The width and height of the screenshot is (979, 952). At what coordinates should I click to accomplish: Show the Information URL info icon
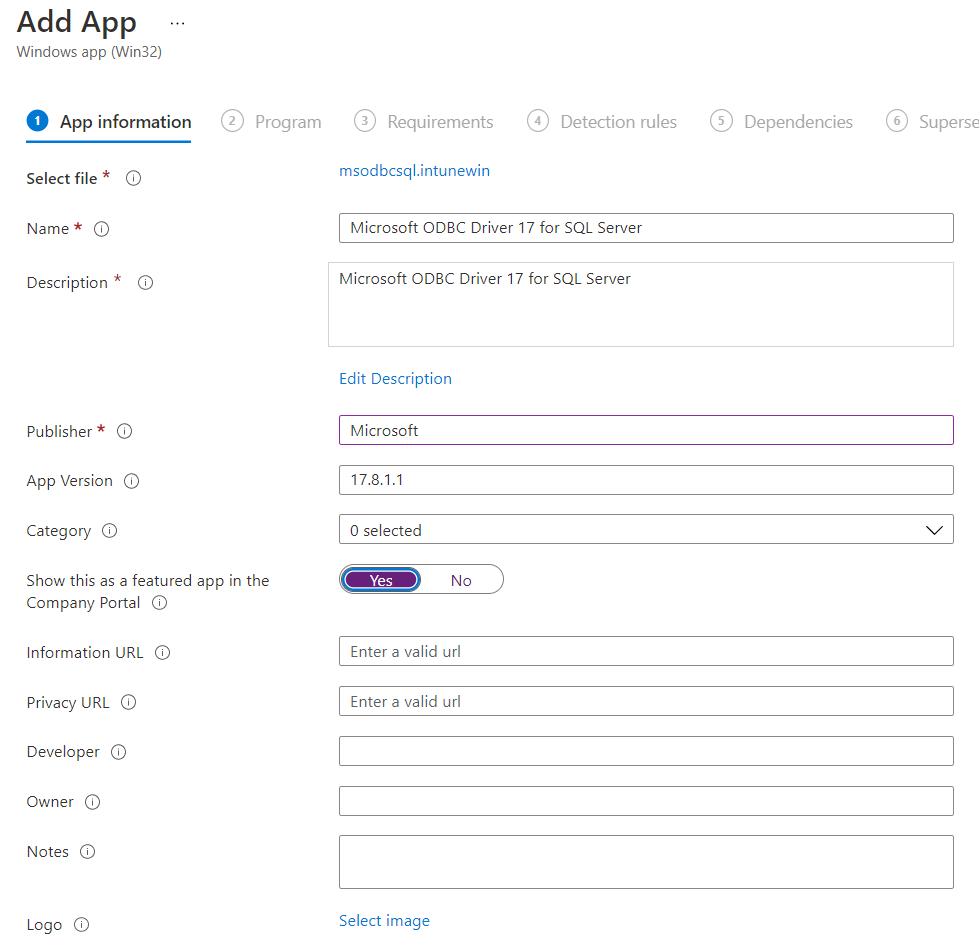(162, 652)
